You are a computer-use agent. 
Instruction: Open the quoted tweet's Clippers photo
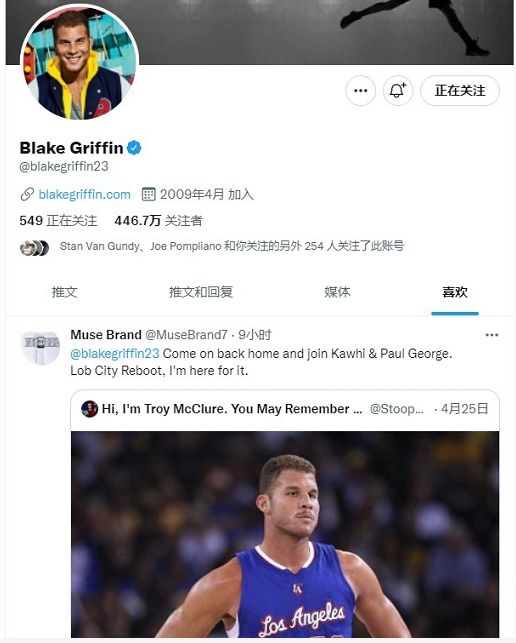285,534
